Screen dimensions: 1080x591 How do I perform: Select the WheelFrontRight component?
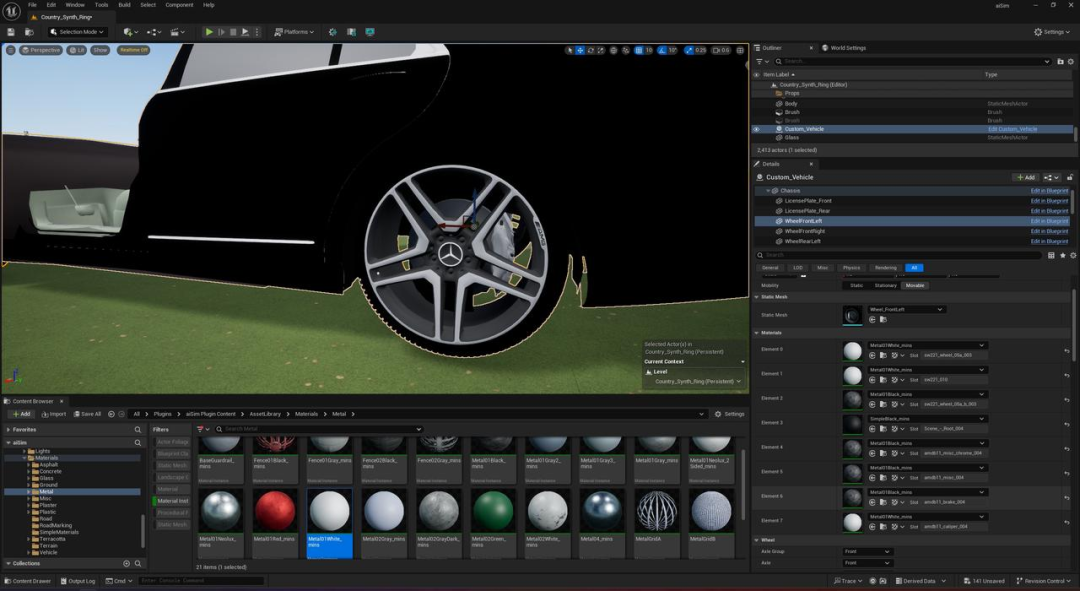click(x=804, y=231)
